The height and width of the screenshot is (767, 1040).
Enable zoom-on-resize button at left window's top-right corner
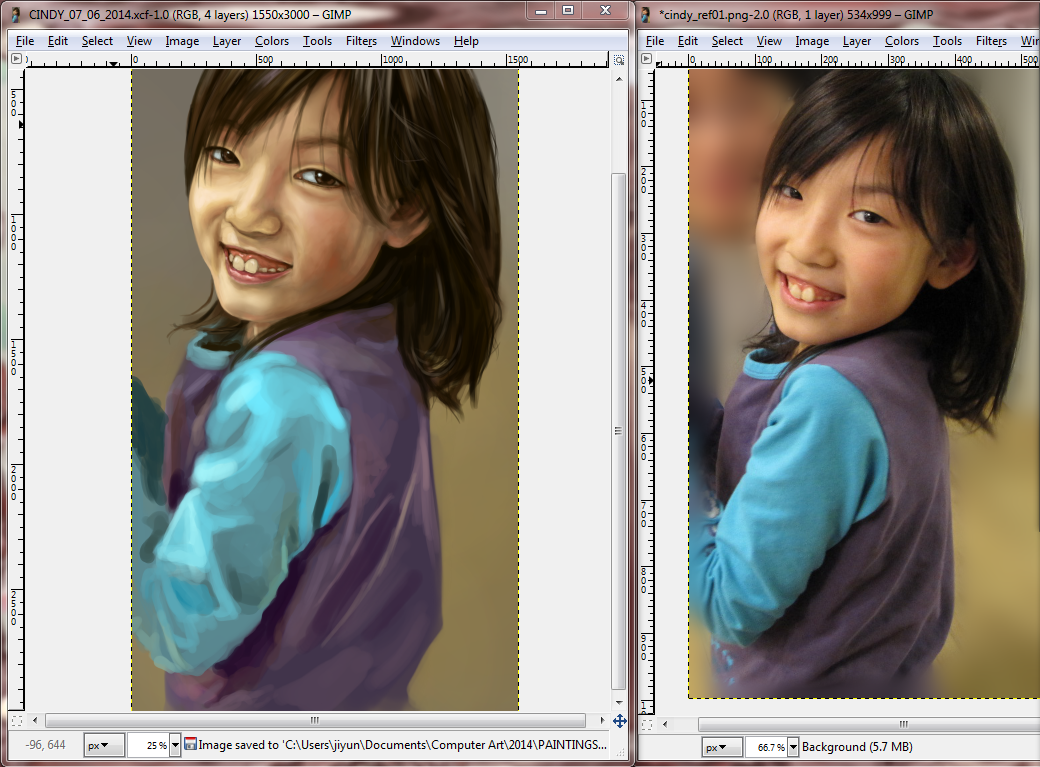(619, 59)
